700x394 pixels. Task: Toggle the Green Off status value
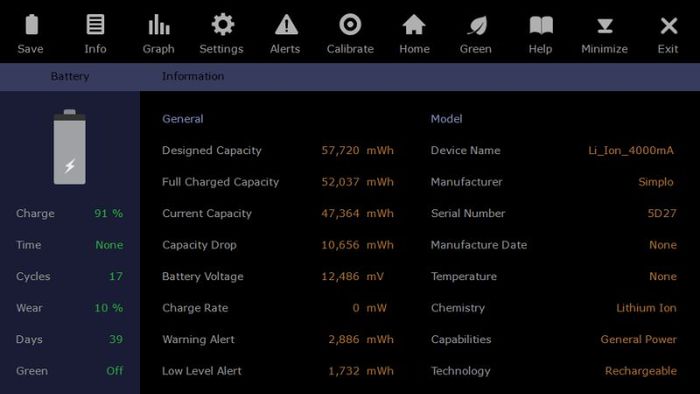tap(115, 371)
